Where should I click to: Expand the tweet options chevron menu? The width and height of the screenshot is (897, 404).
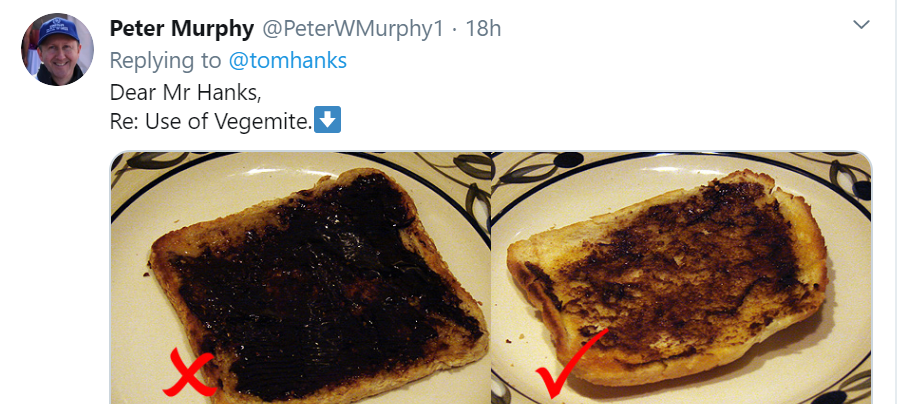[x=861, y=25]
